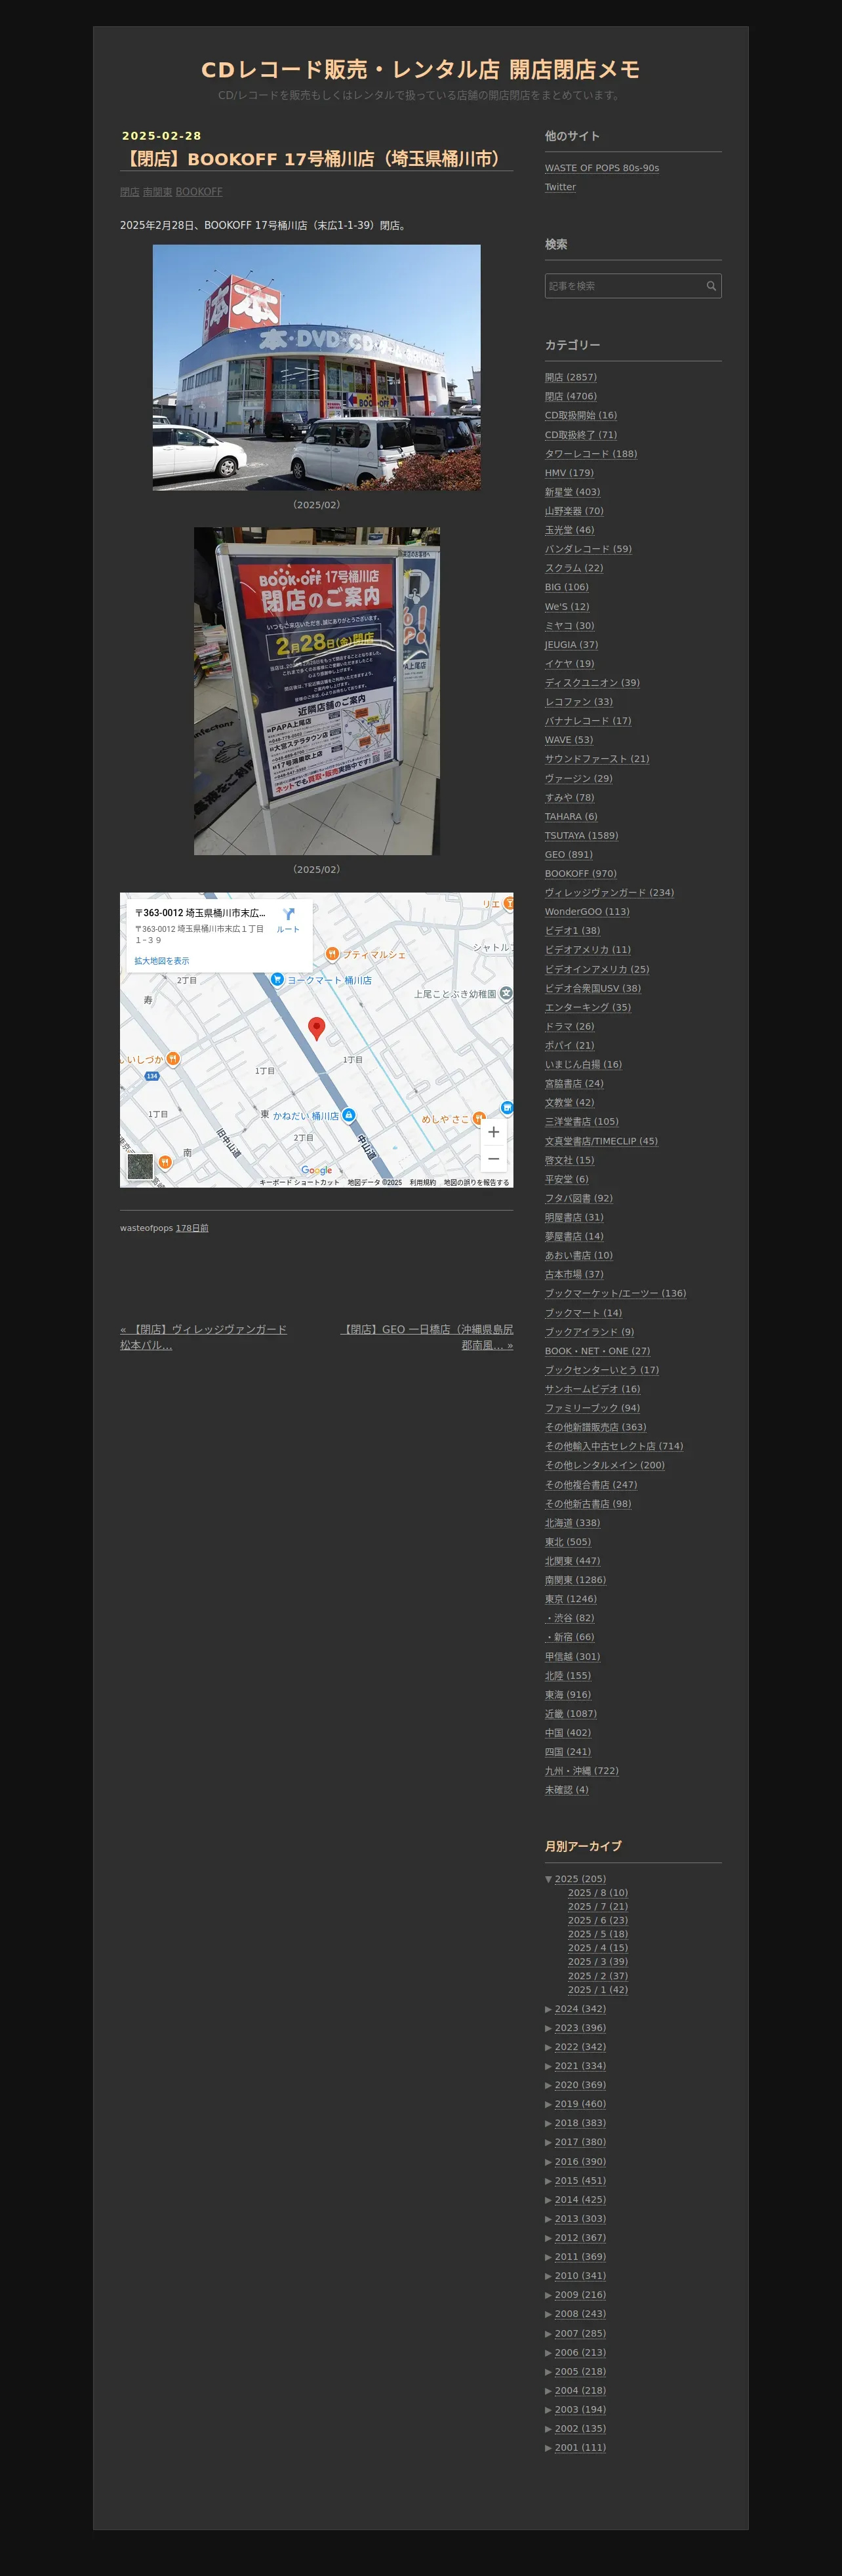The image size is (842, 2576).
Task: Expand the 2024 archive year
Action: [548, 2009]
